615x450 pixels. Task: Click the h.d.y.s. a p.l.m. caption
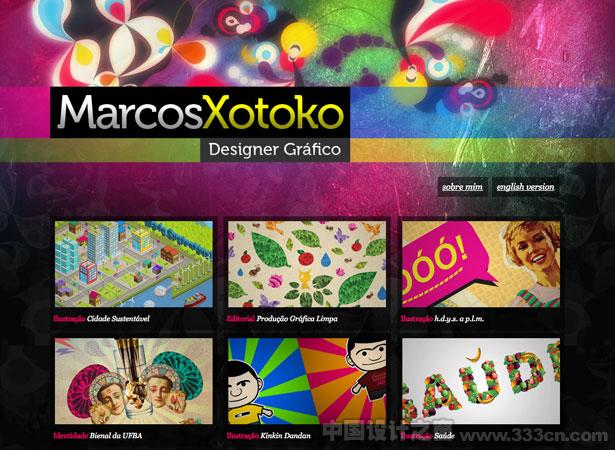pos(459,319)
